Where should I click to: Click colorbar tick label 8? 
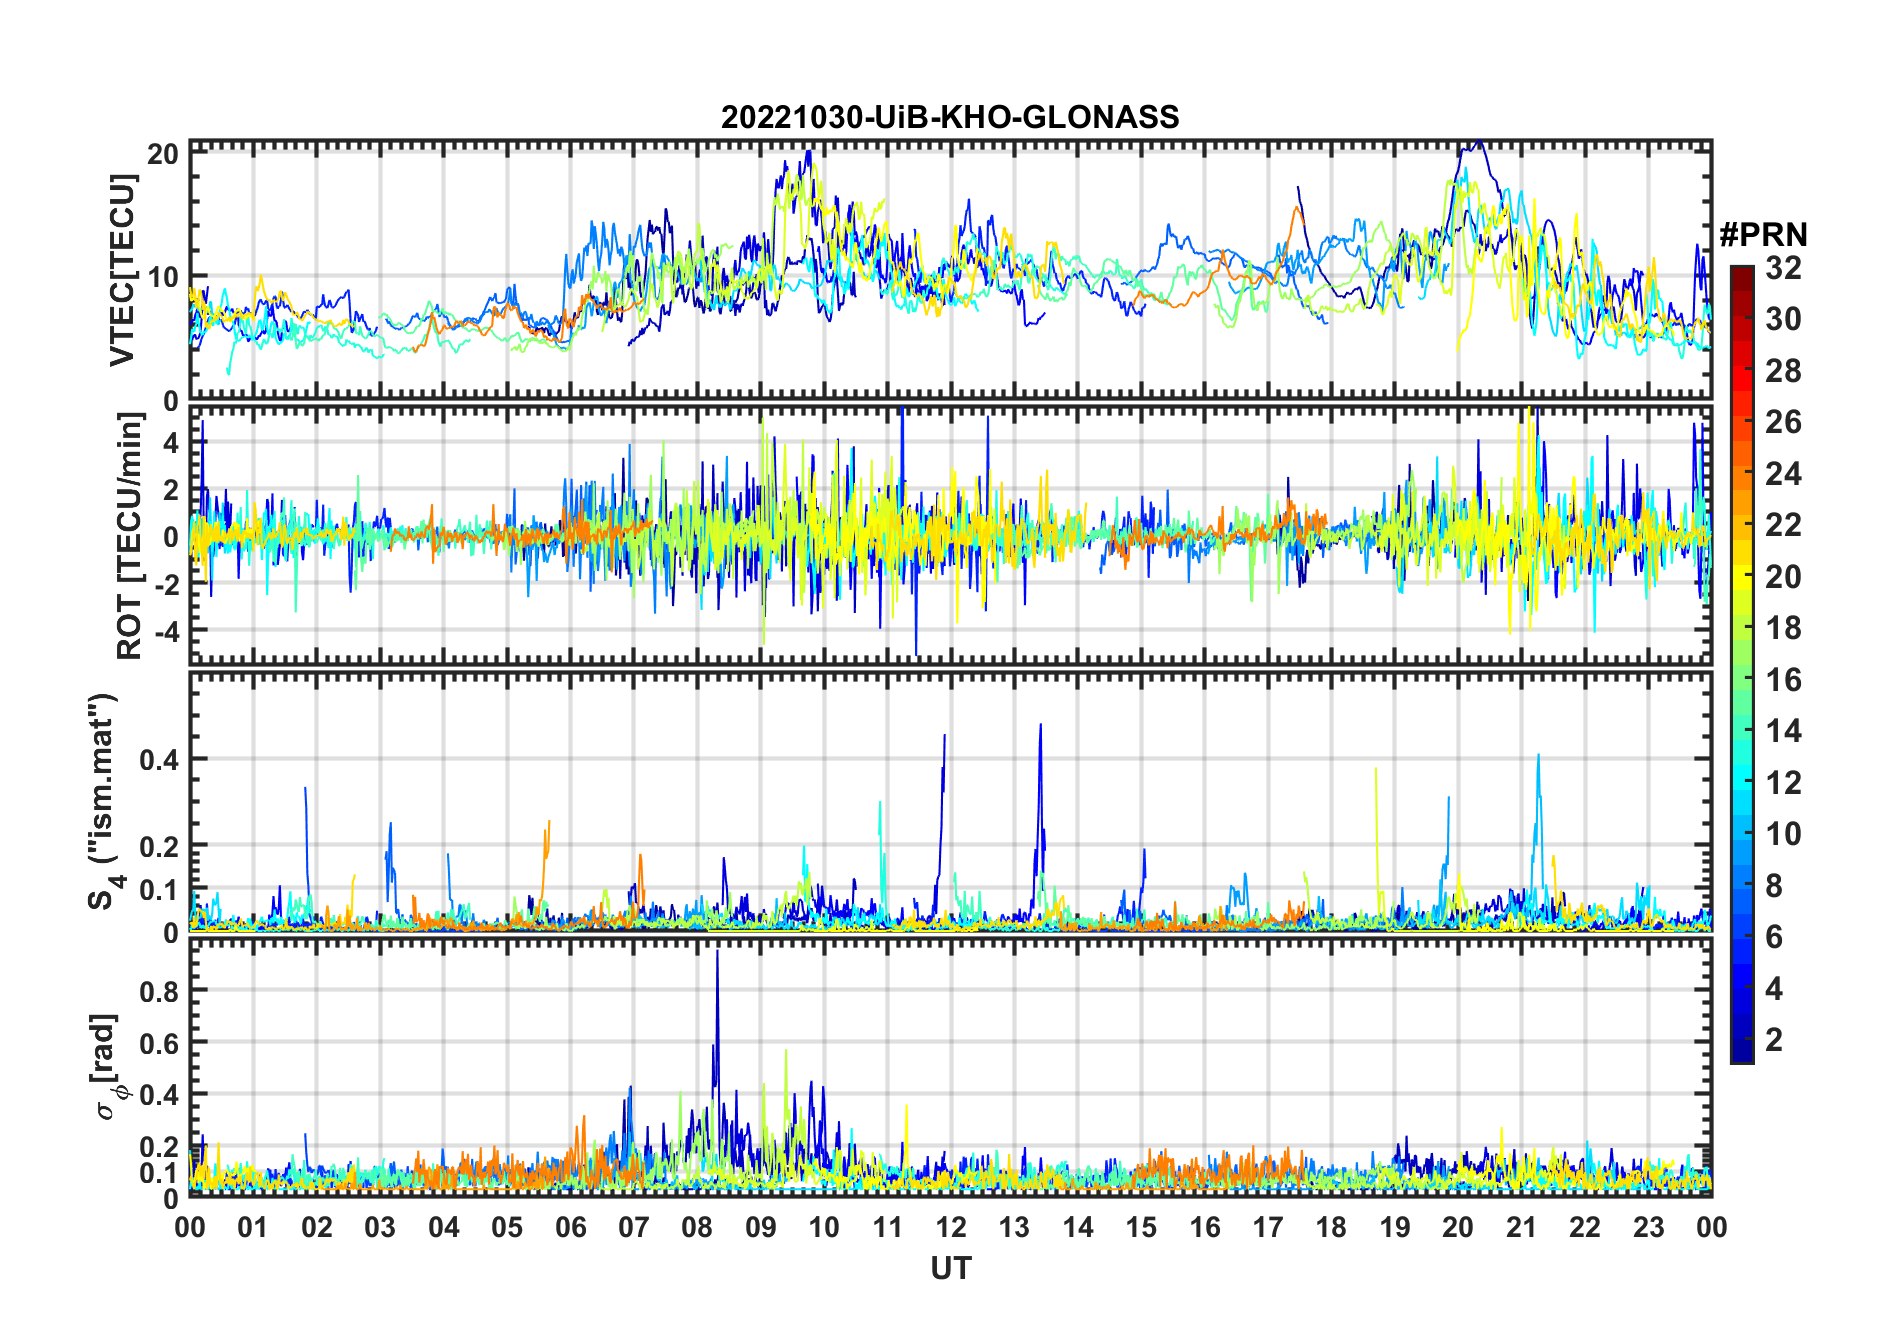click(1775, 886)
